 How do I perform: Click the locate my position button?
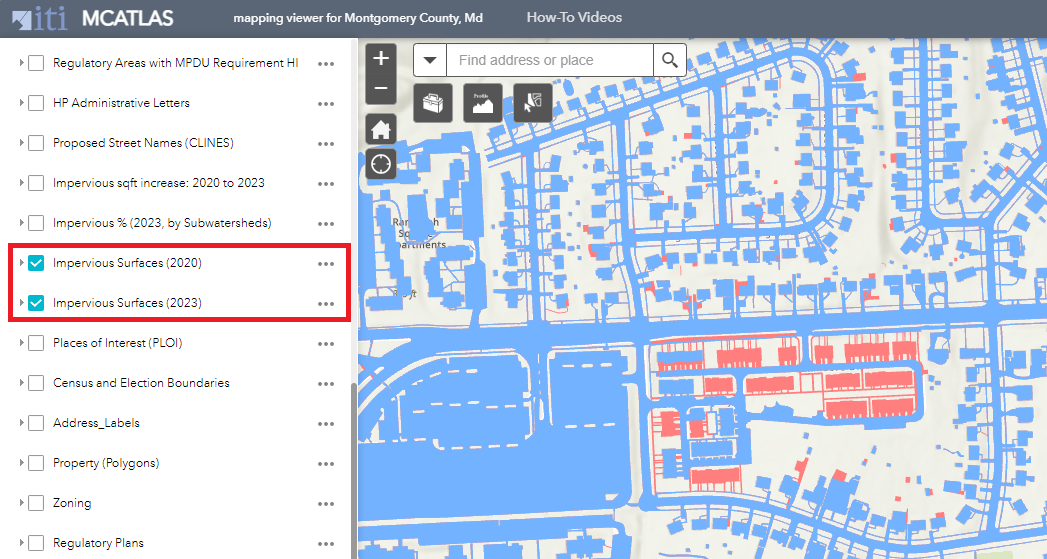381,163
